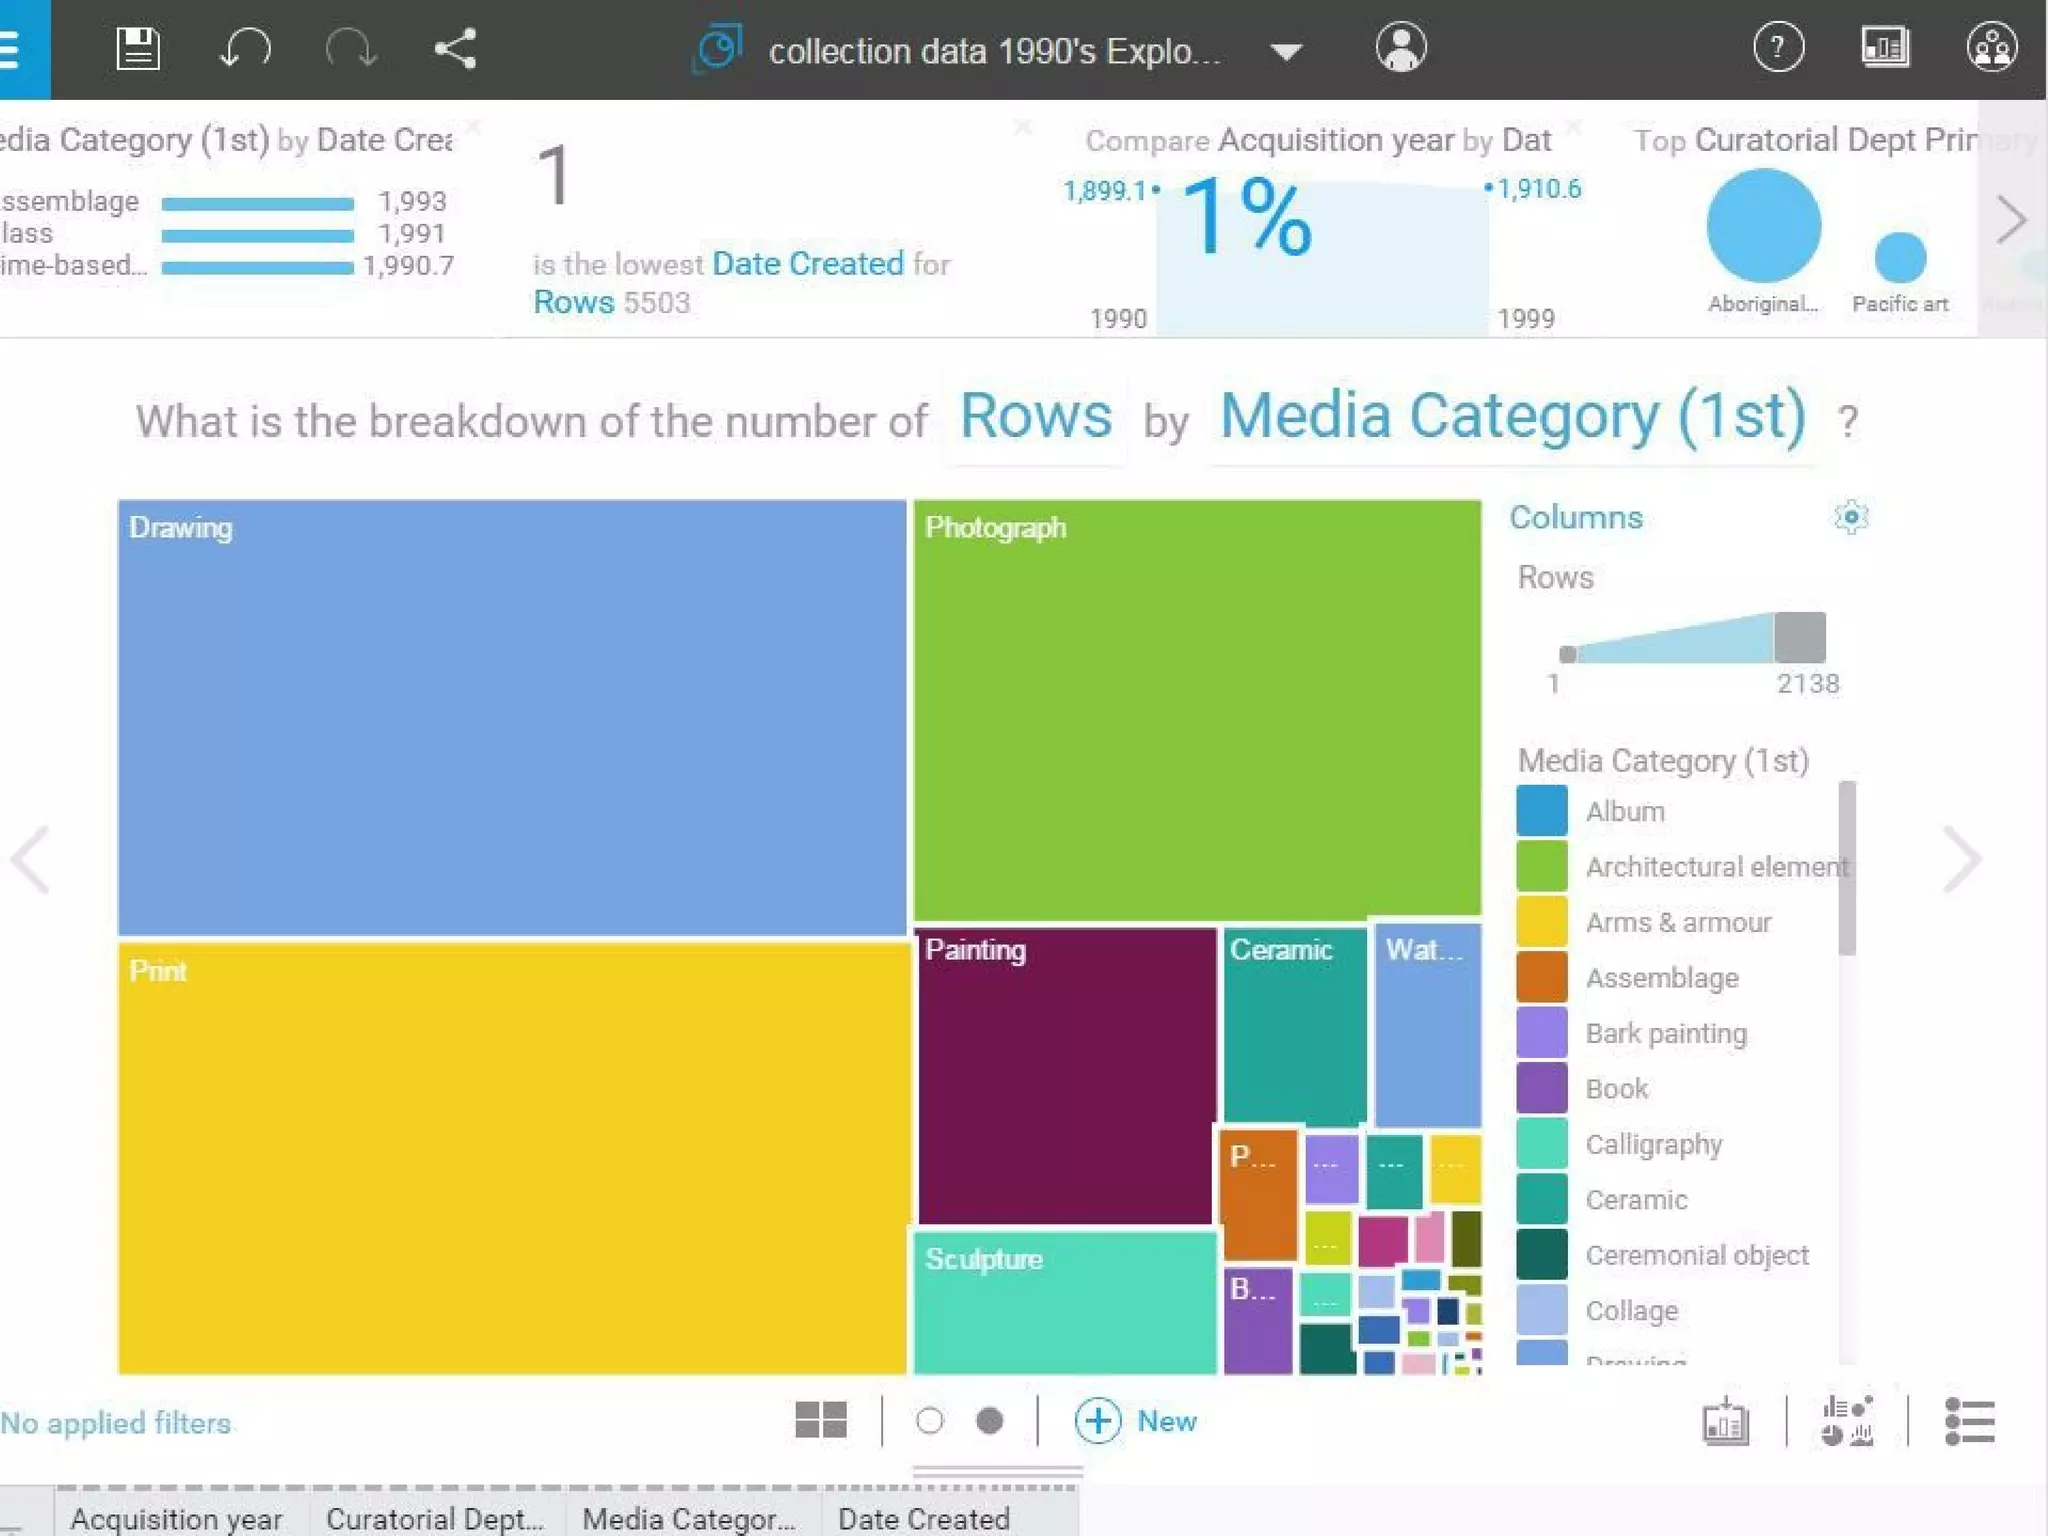Click the Save disk icon
This screenshot has width=2048, height=1536.
point(138,48)
